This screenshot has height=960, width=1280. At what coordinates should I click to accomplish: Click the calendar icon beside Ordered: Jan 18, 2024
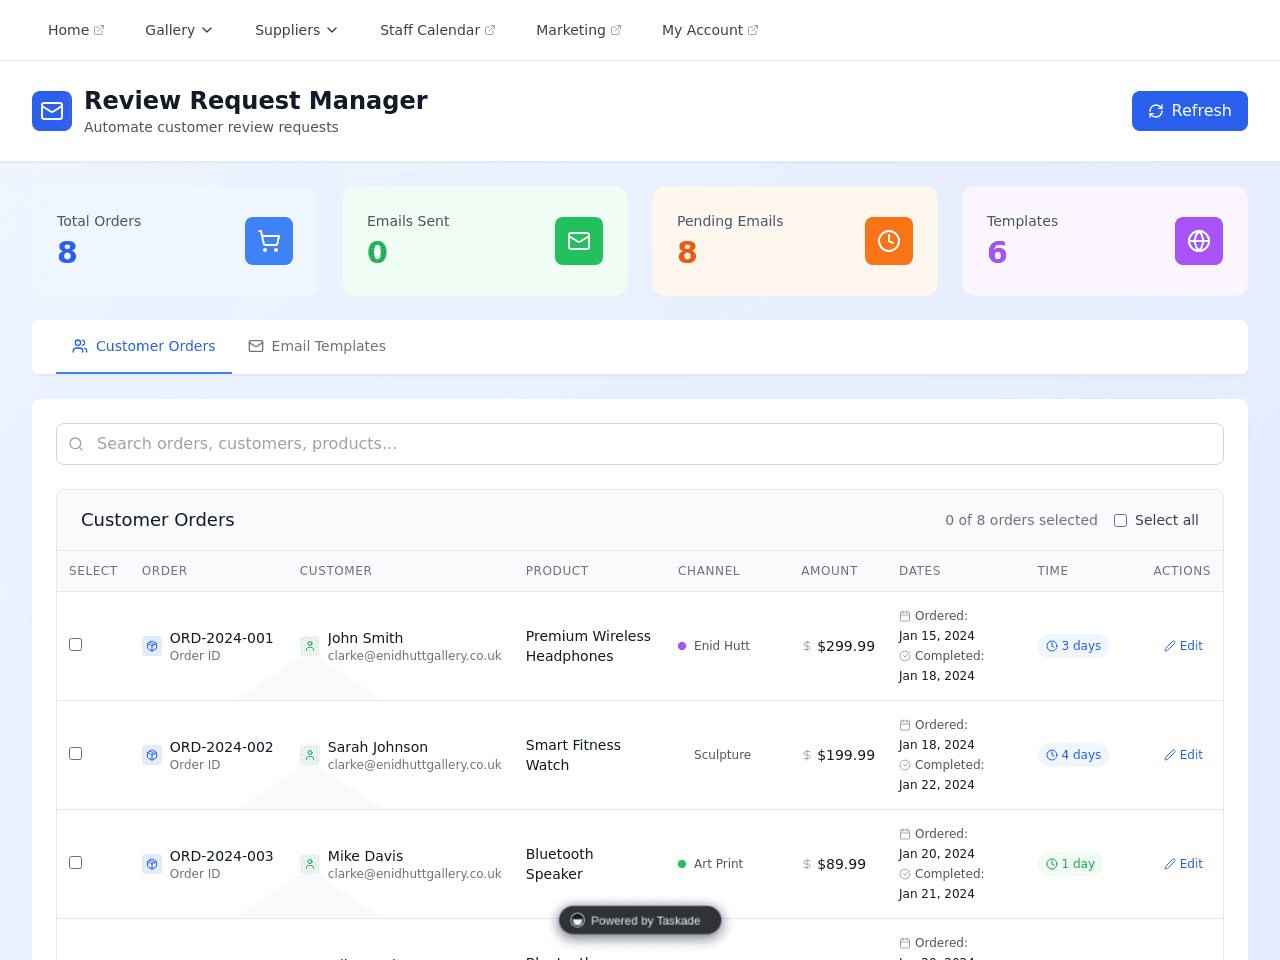[x=905, y=725]
